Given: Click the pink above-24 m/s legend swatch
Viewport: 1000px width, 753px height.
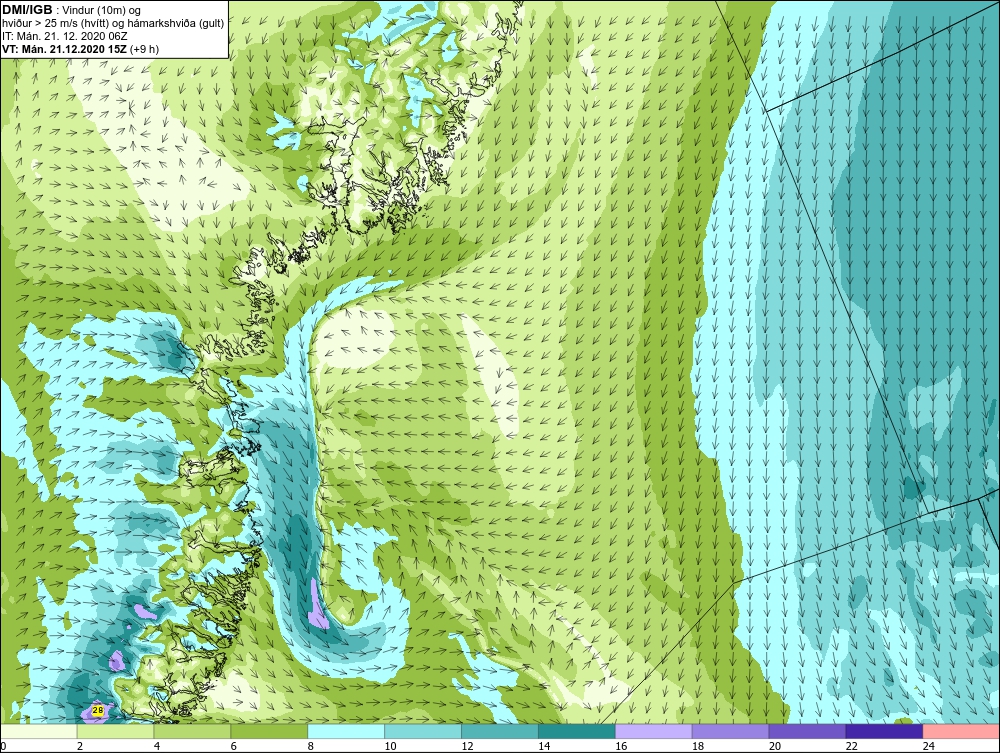Looking at the screenshot, I should (961, 731).
